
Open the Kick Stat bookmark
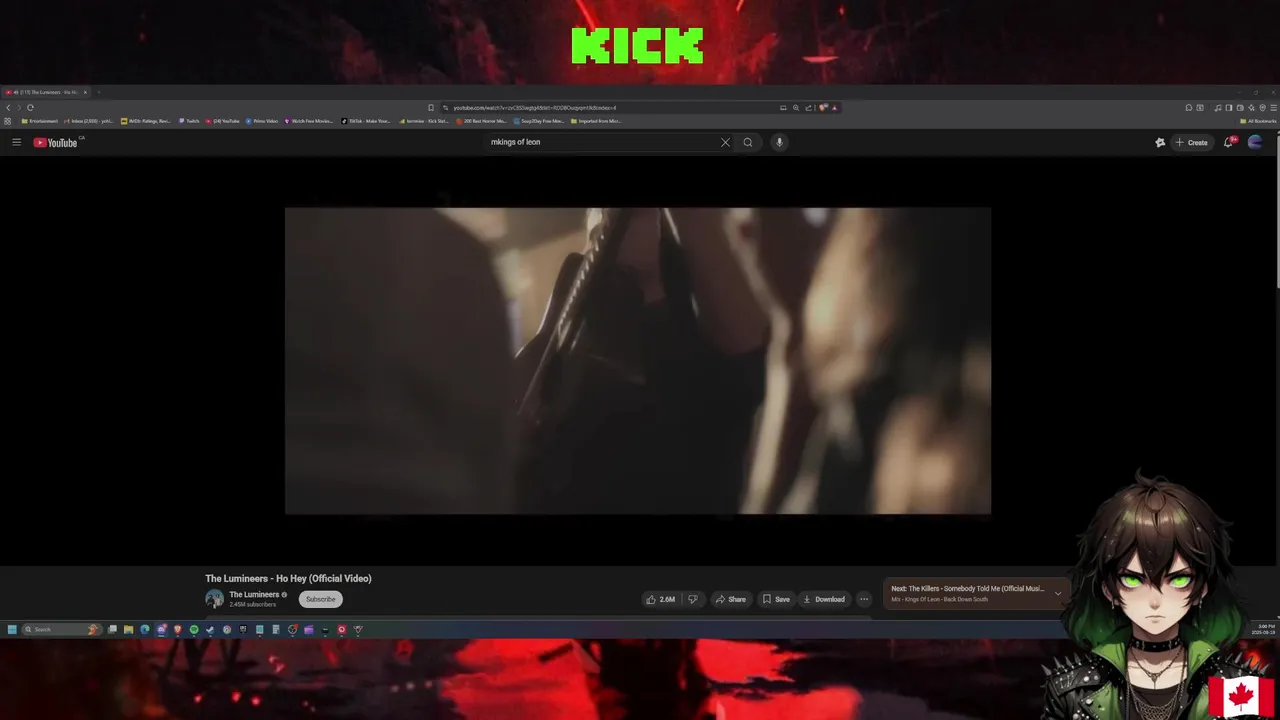point(424,121)
